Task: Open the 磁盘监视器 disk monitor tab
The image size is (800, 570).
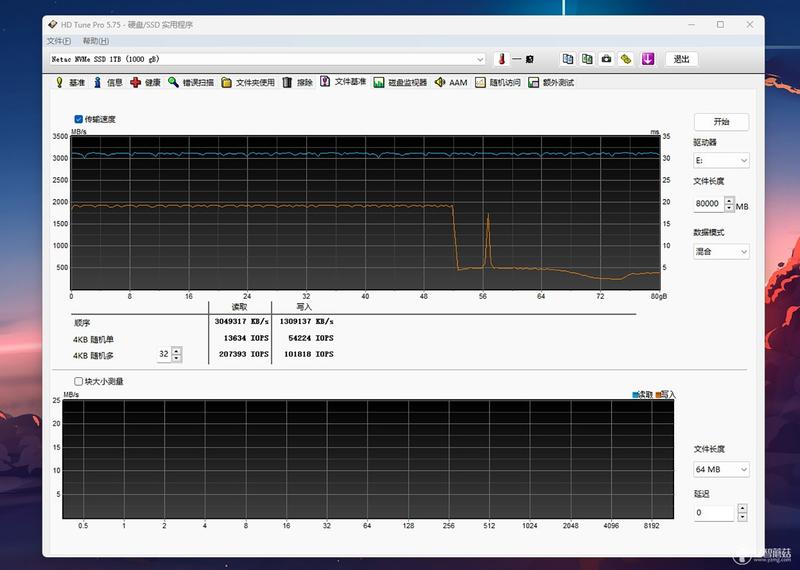Action: pyautogui.click(x=401, y=82)
